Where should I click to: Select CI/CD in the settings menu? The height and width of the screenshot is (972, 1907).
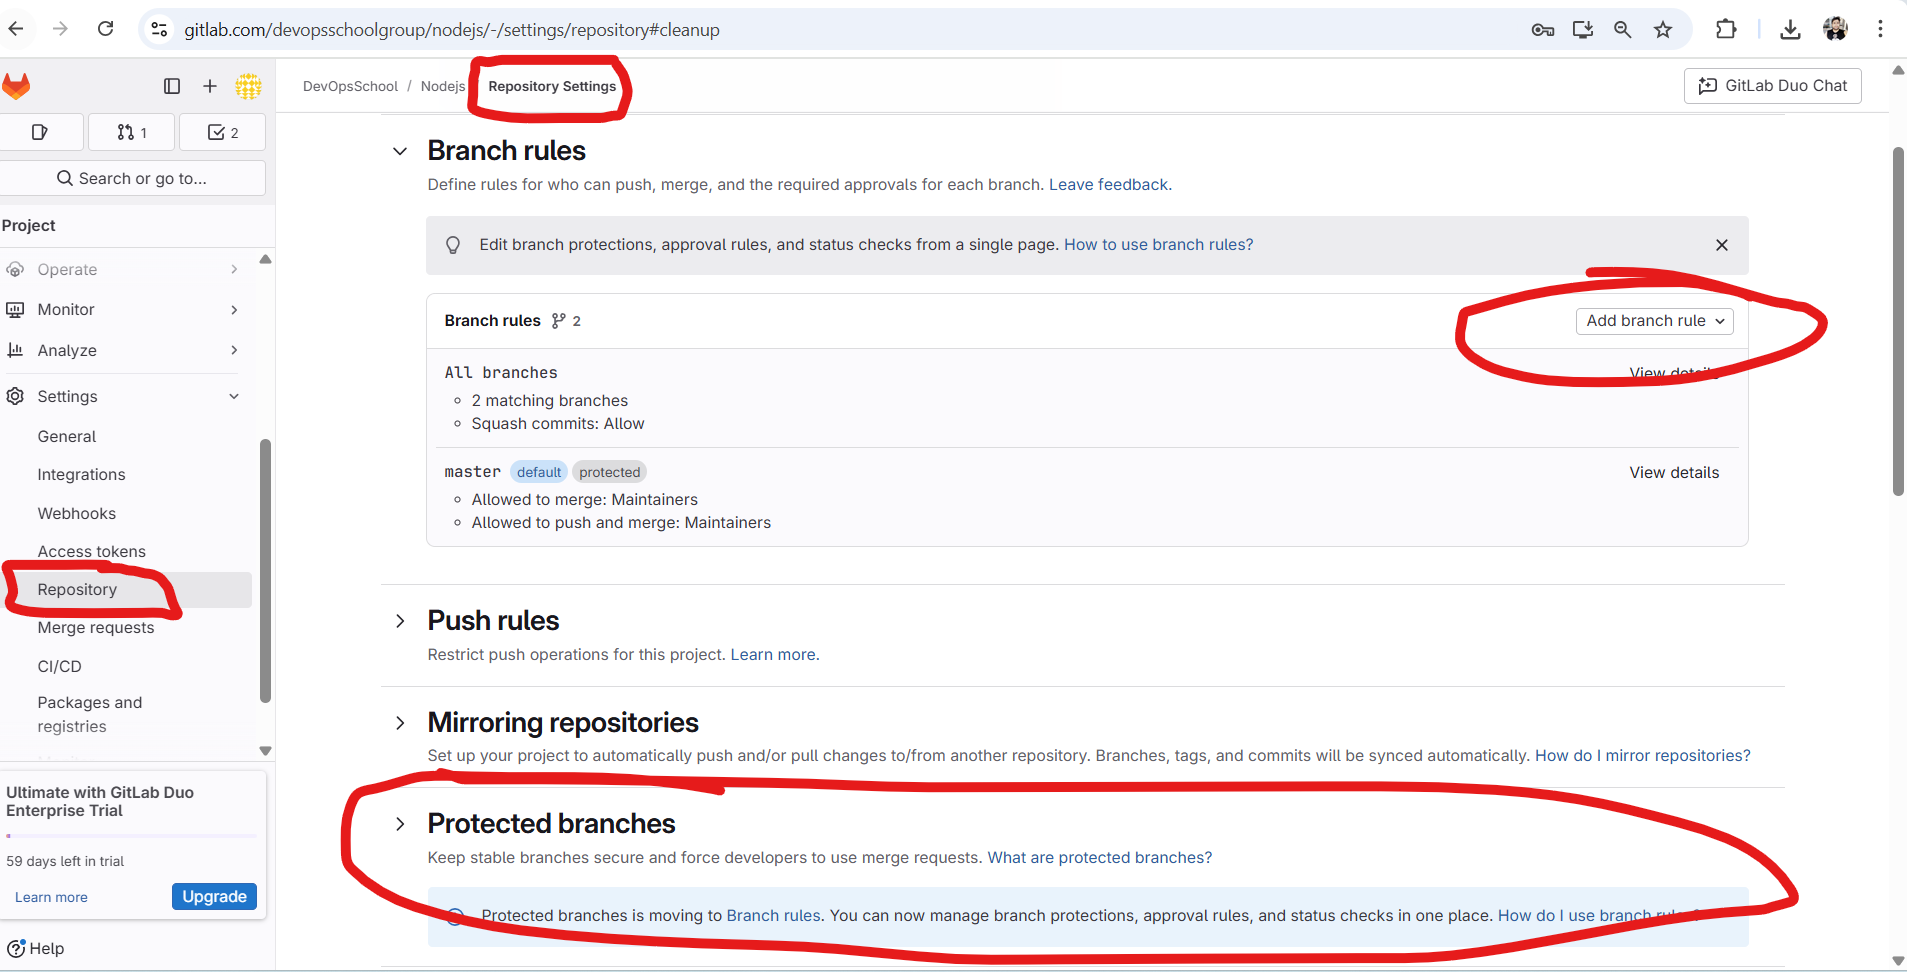click(x=60, y=666)
